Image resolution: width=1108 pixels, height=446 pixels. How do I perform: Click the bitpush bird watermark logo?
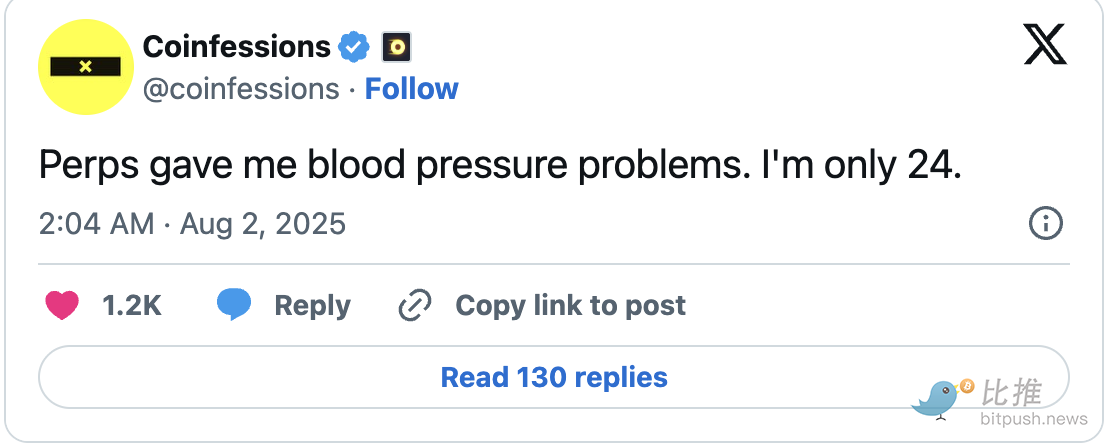[938, 396]
